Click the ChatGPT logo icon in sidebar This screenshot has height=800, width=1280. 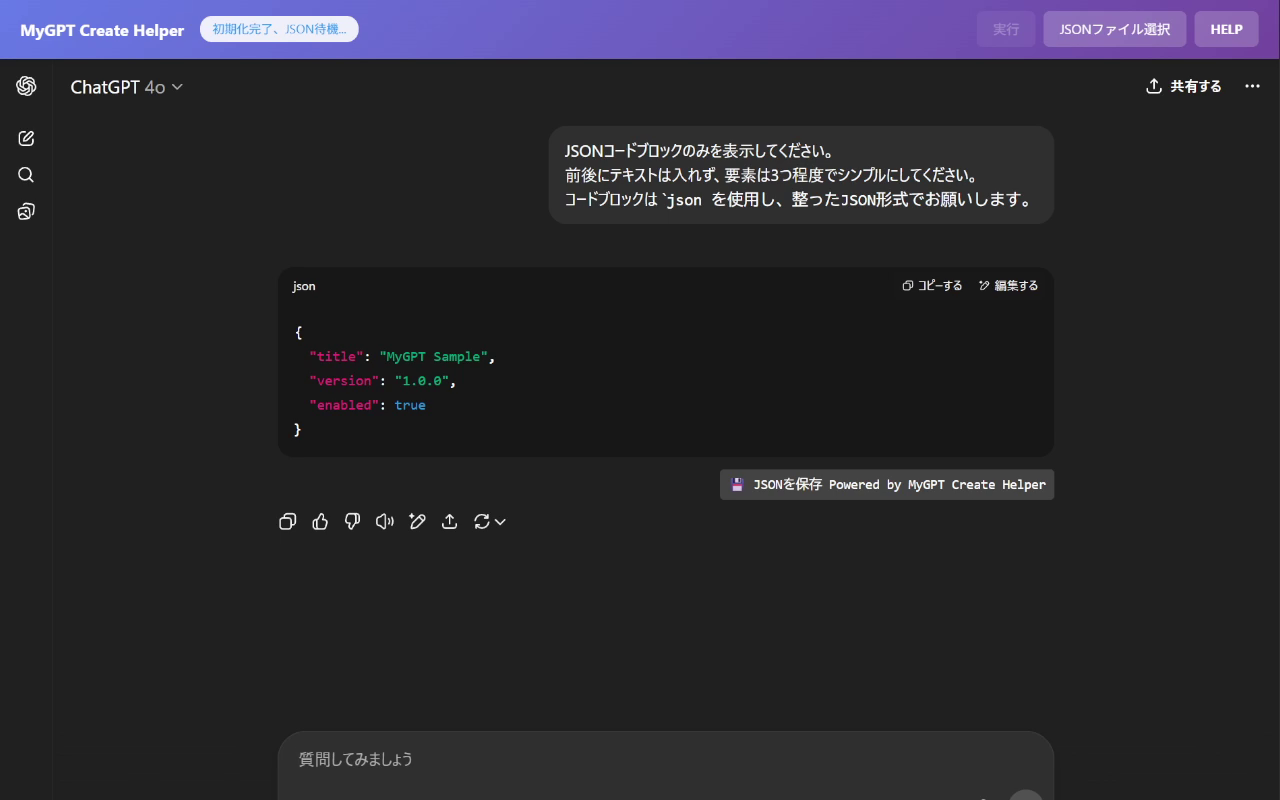26,86
